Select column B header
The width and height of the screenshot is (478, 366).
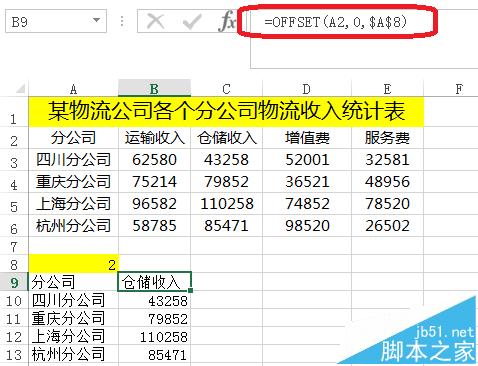click(154, 89)
